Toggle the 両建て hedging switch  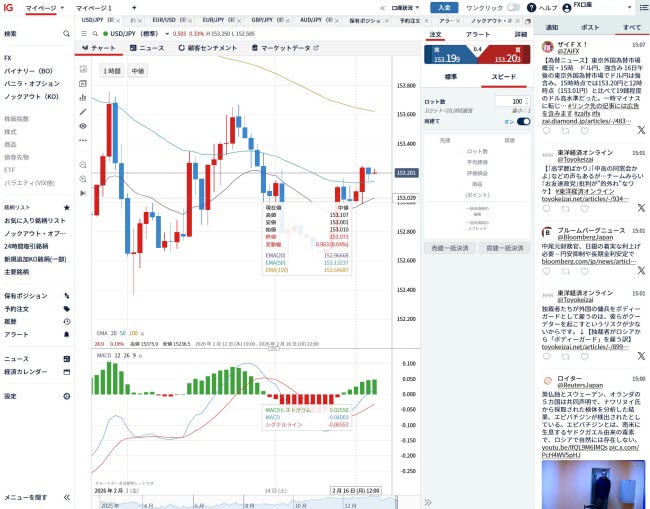(524, 121)
